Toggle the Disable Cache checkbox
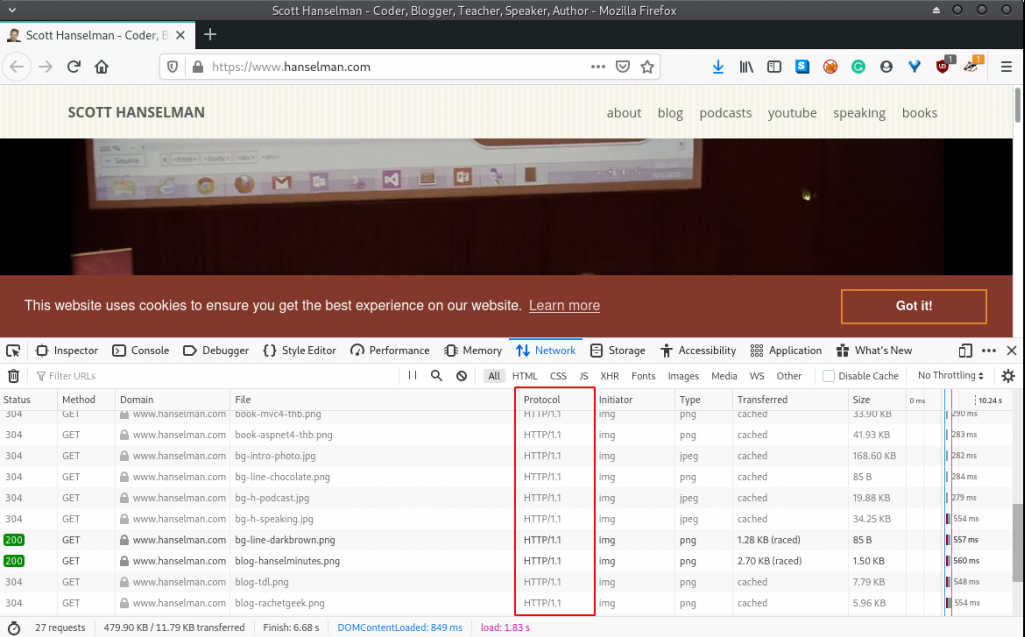Image resolution: width=1025 pixels, height=637 pixels. point(829,376)
